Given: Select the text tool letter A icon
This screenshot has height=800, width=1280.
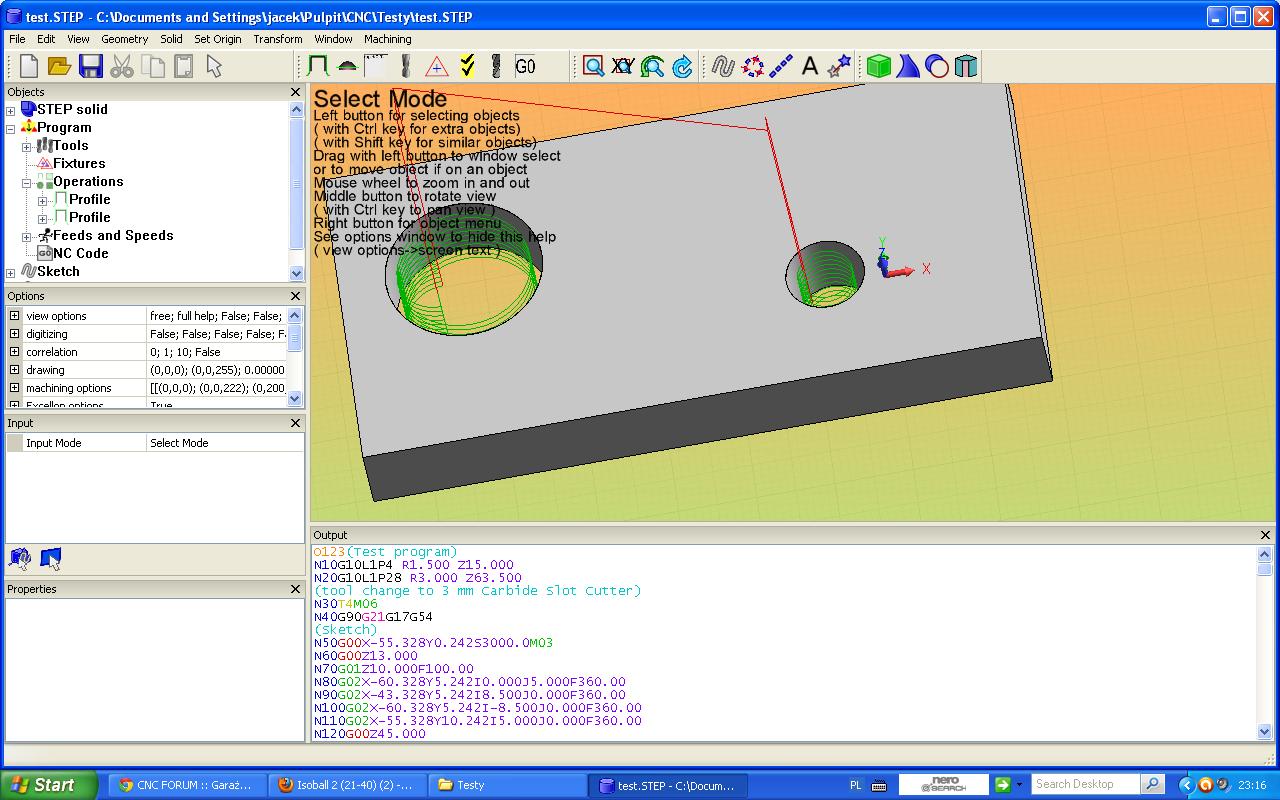Looking at the screenshot, I should [810, 66].
